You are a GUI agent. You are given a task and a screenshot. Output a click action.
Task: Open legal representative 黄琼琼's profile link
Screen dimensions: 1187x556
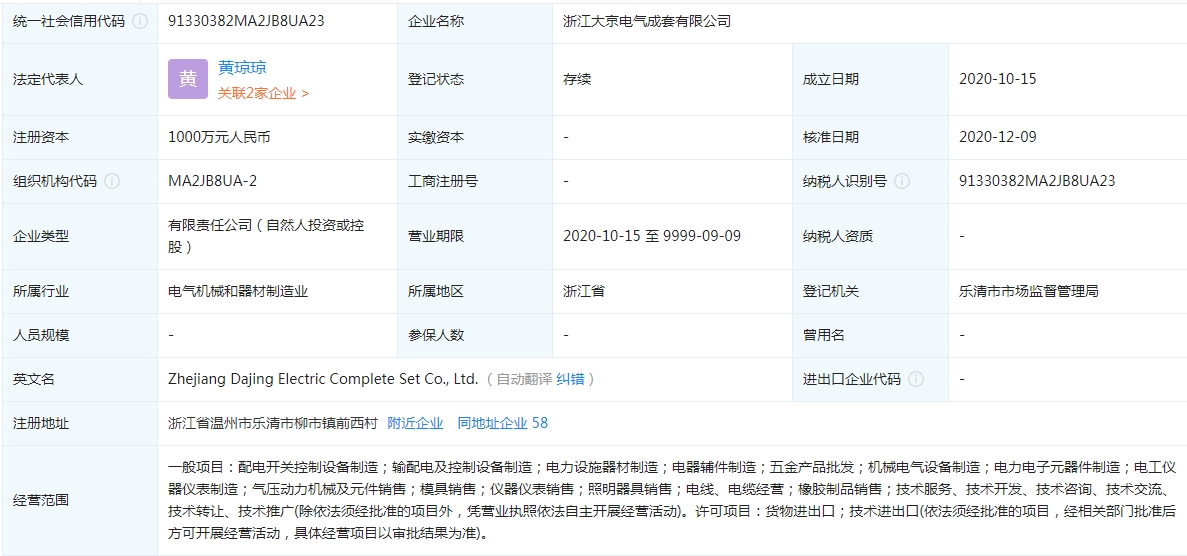242,68
